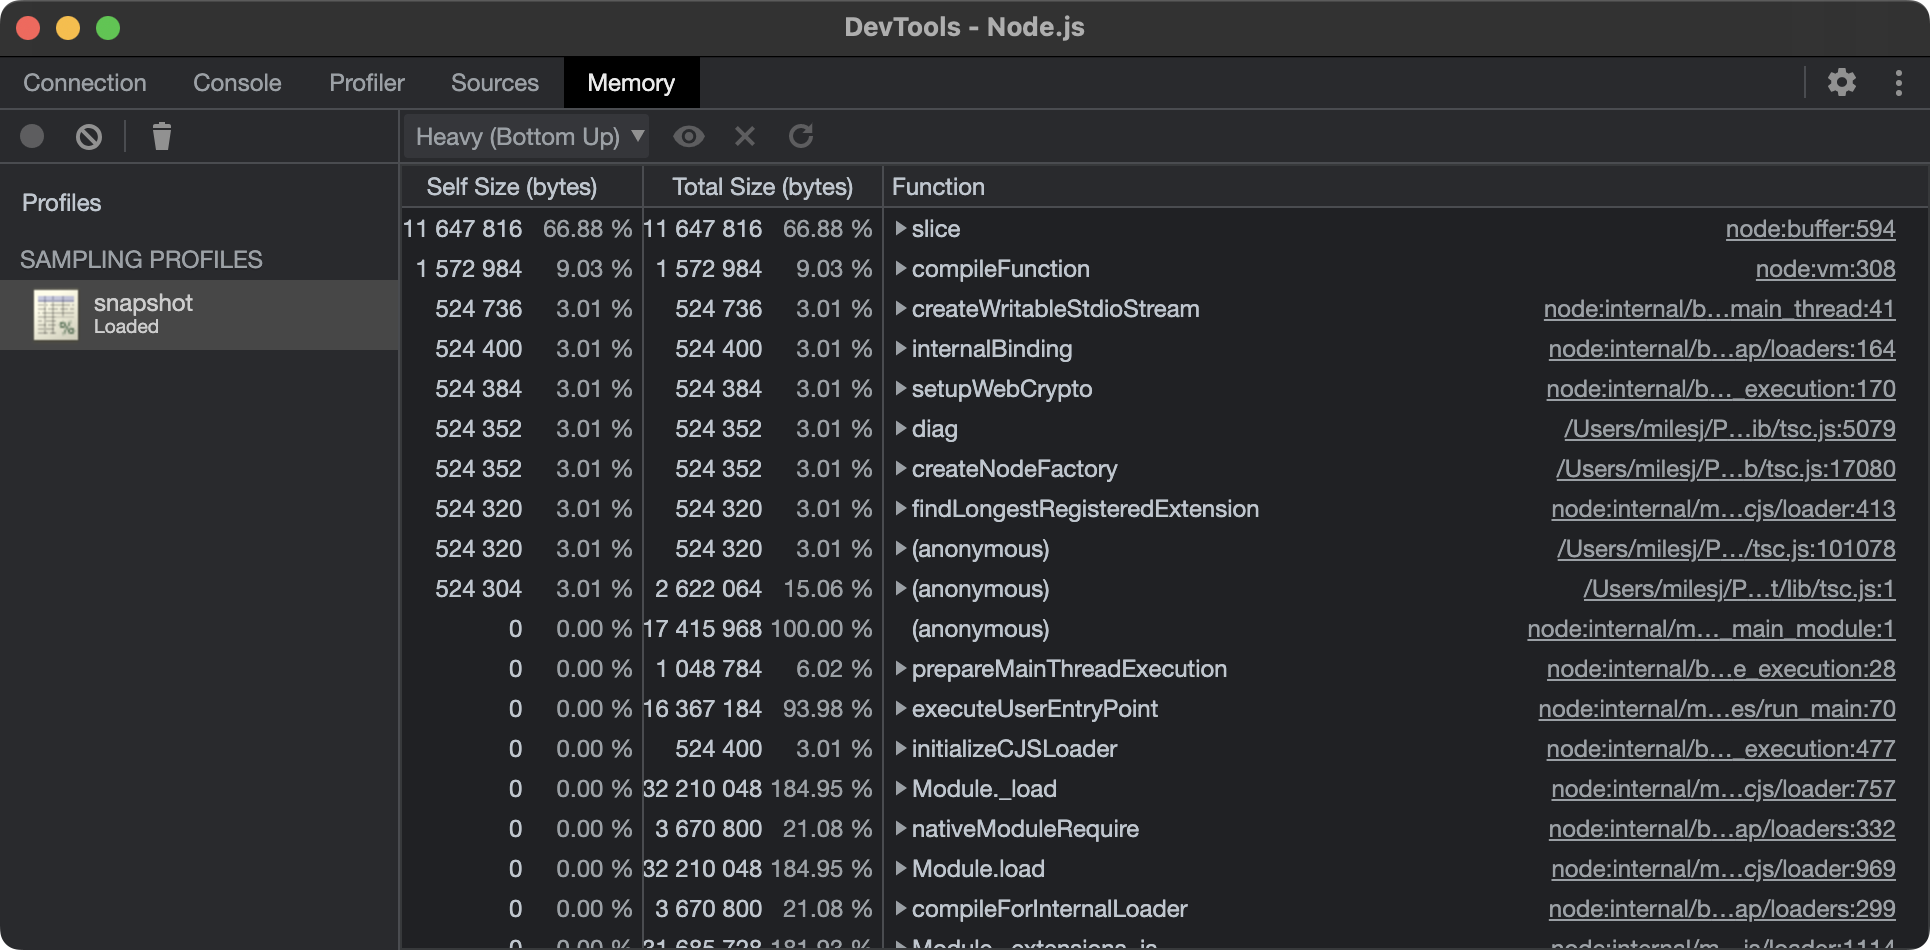Click the restore all functions refresh icon
The width and height of the screenshot is (1930, 950).
801,136
